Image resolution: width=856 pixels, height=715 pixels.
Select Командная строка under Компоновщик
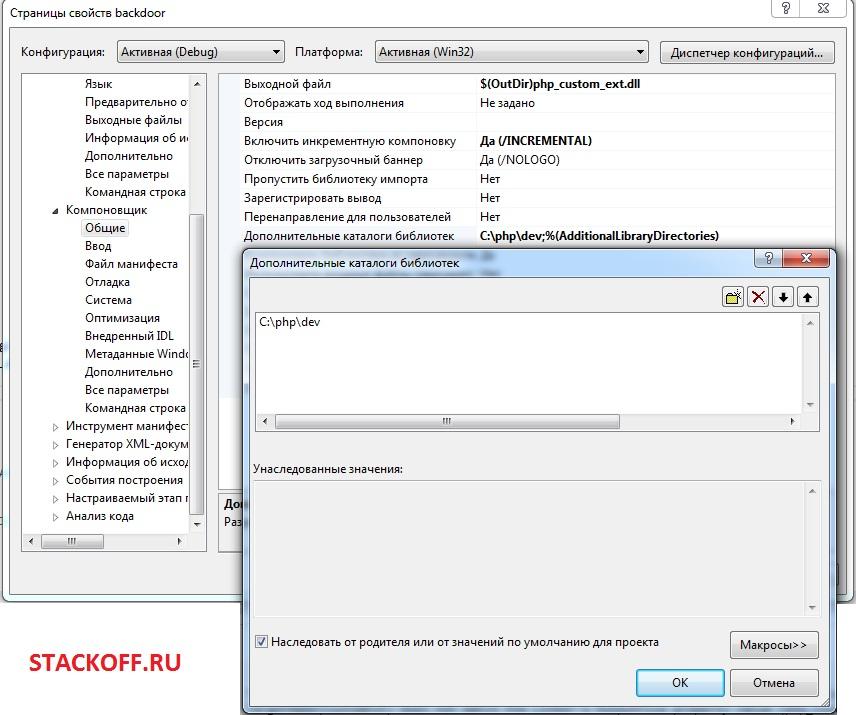(x=135, y=408)
